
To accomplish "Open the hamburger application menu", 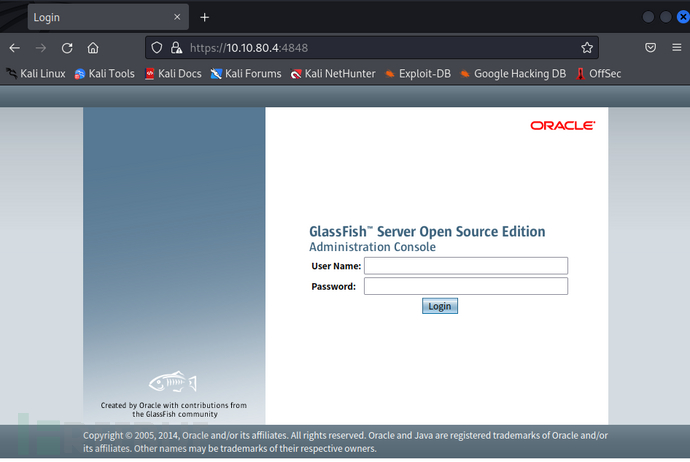I will [677, 47].
